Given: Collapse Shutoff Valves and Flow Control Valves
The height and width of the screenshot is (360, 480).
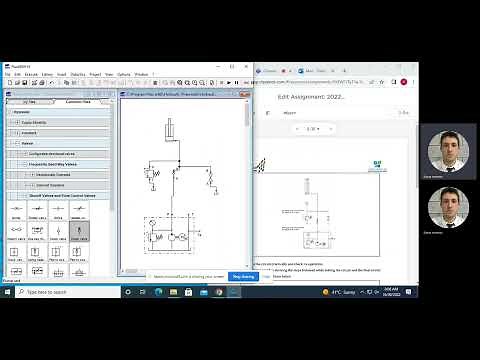Looking at the screenshot, I should [25, 196].
